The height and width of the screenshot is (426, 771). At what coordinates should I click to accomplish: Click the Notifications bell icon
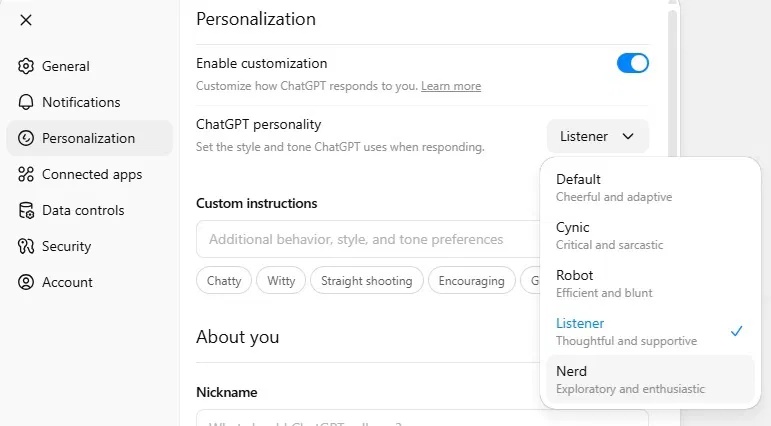coord(26,102)
